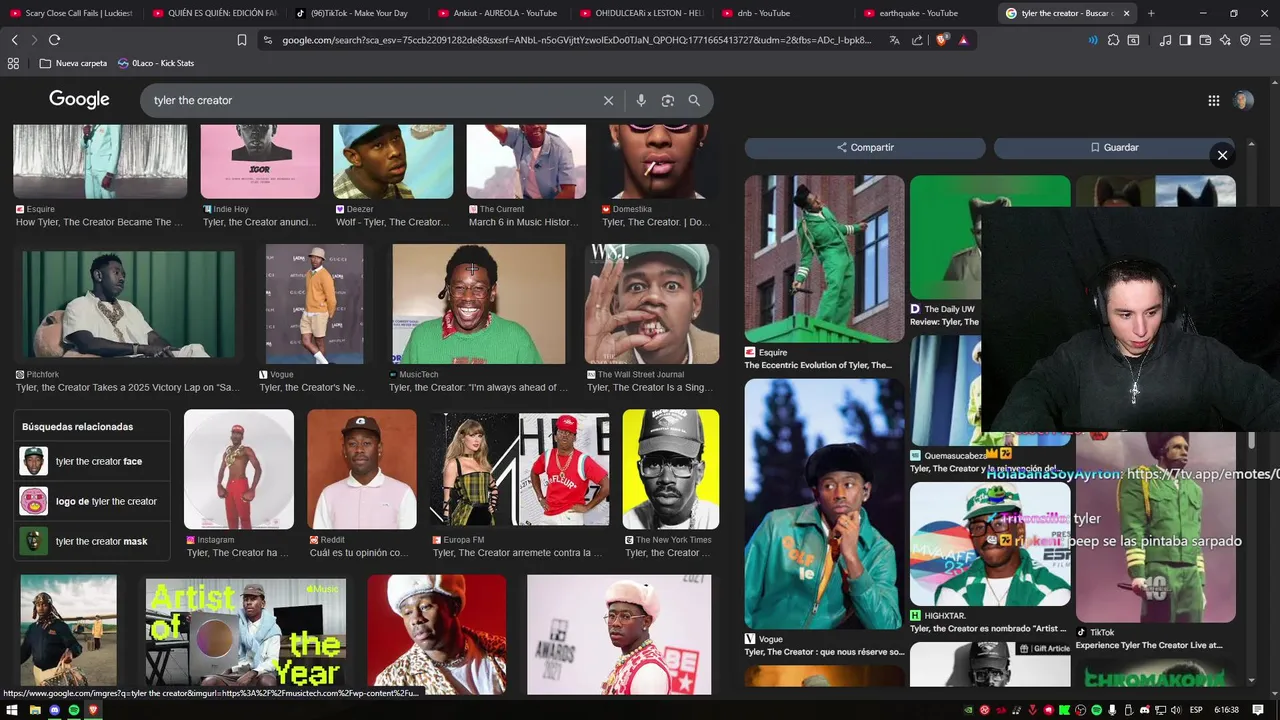This screenshot has width=1280, height=720.
Task: Select related search 'tyler the creator face'
Action: 93,461
